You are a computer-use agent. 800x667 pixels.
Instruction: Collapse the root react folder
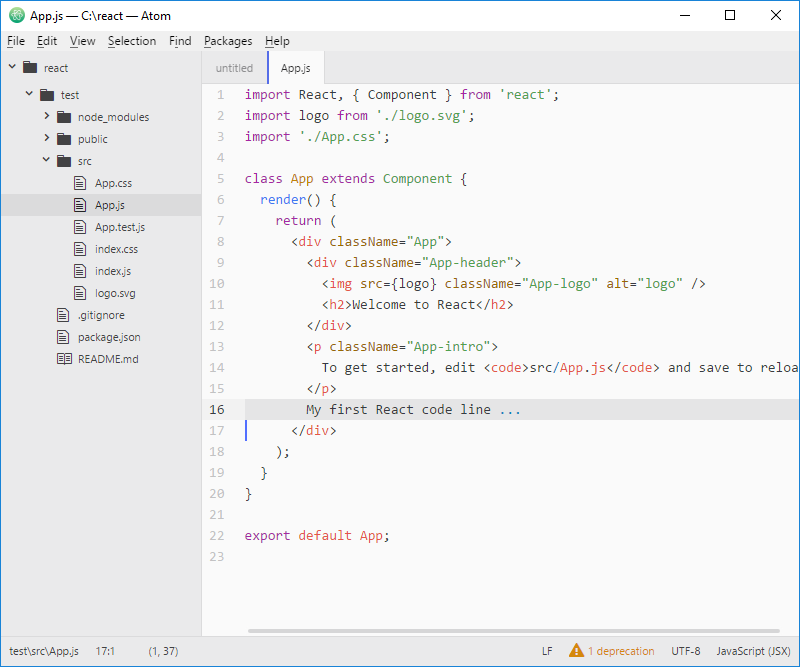13,68
